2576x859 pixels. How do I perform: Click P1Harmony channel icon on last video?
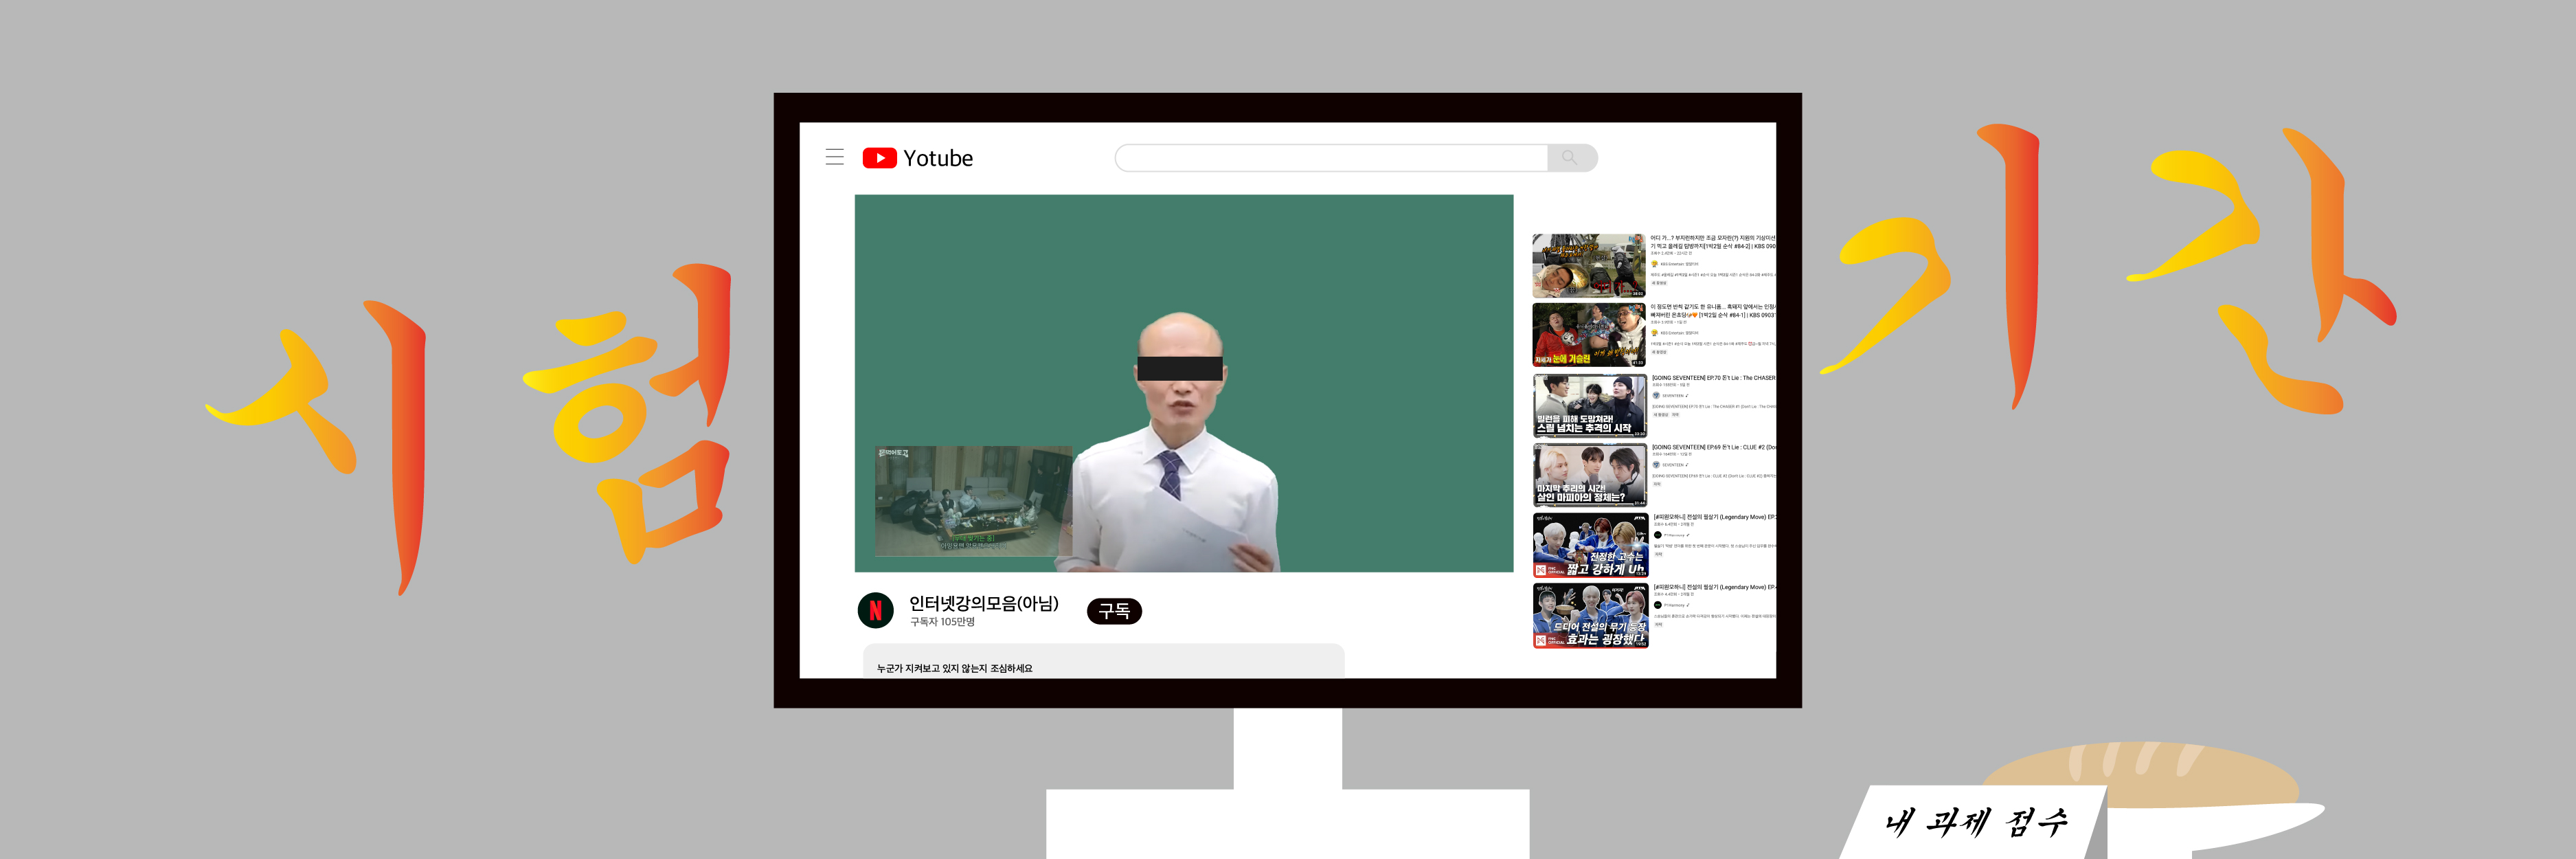click(1657, 605)
